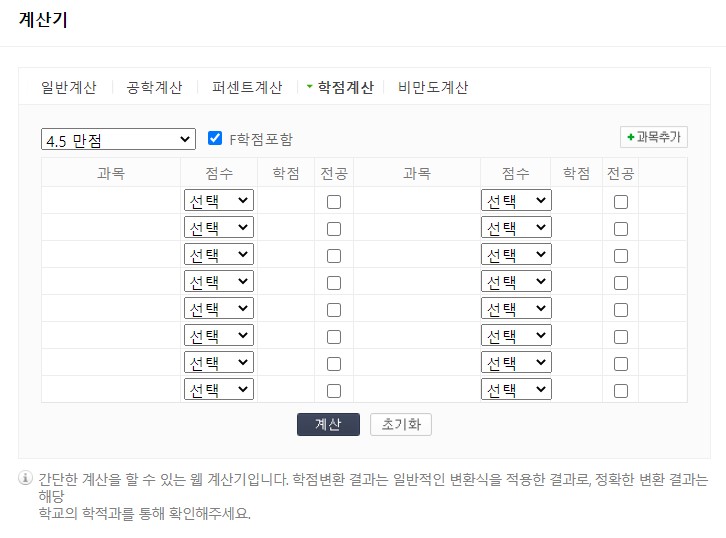
Task: Go to the 비만도계산 tab
Action: click(433, 87)
